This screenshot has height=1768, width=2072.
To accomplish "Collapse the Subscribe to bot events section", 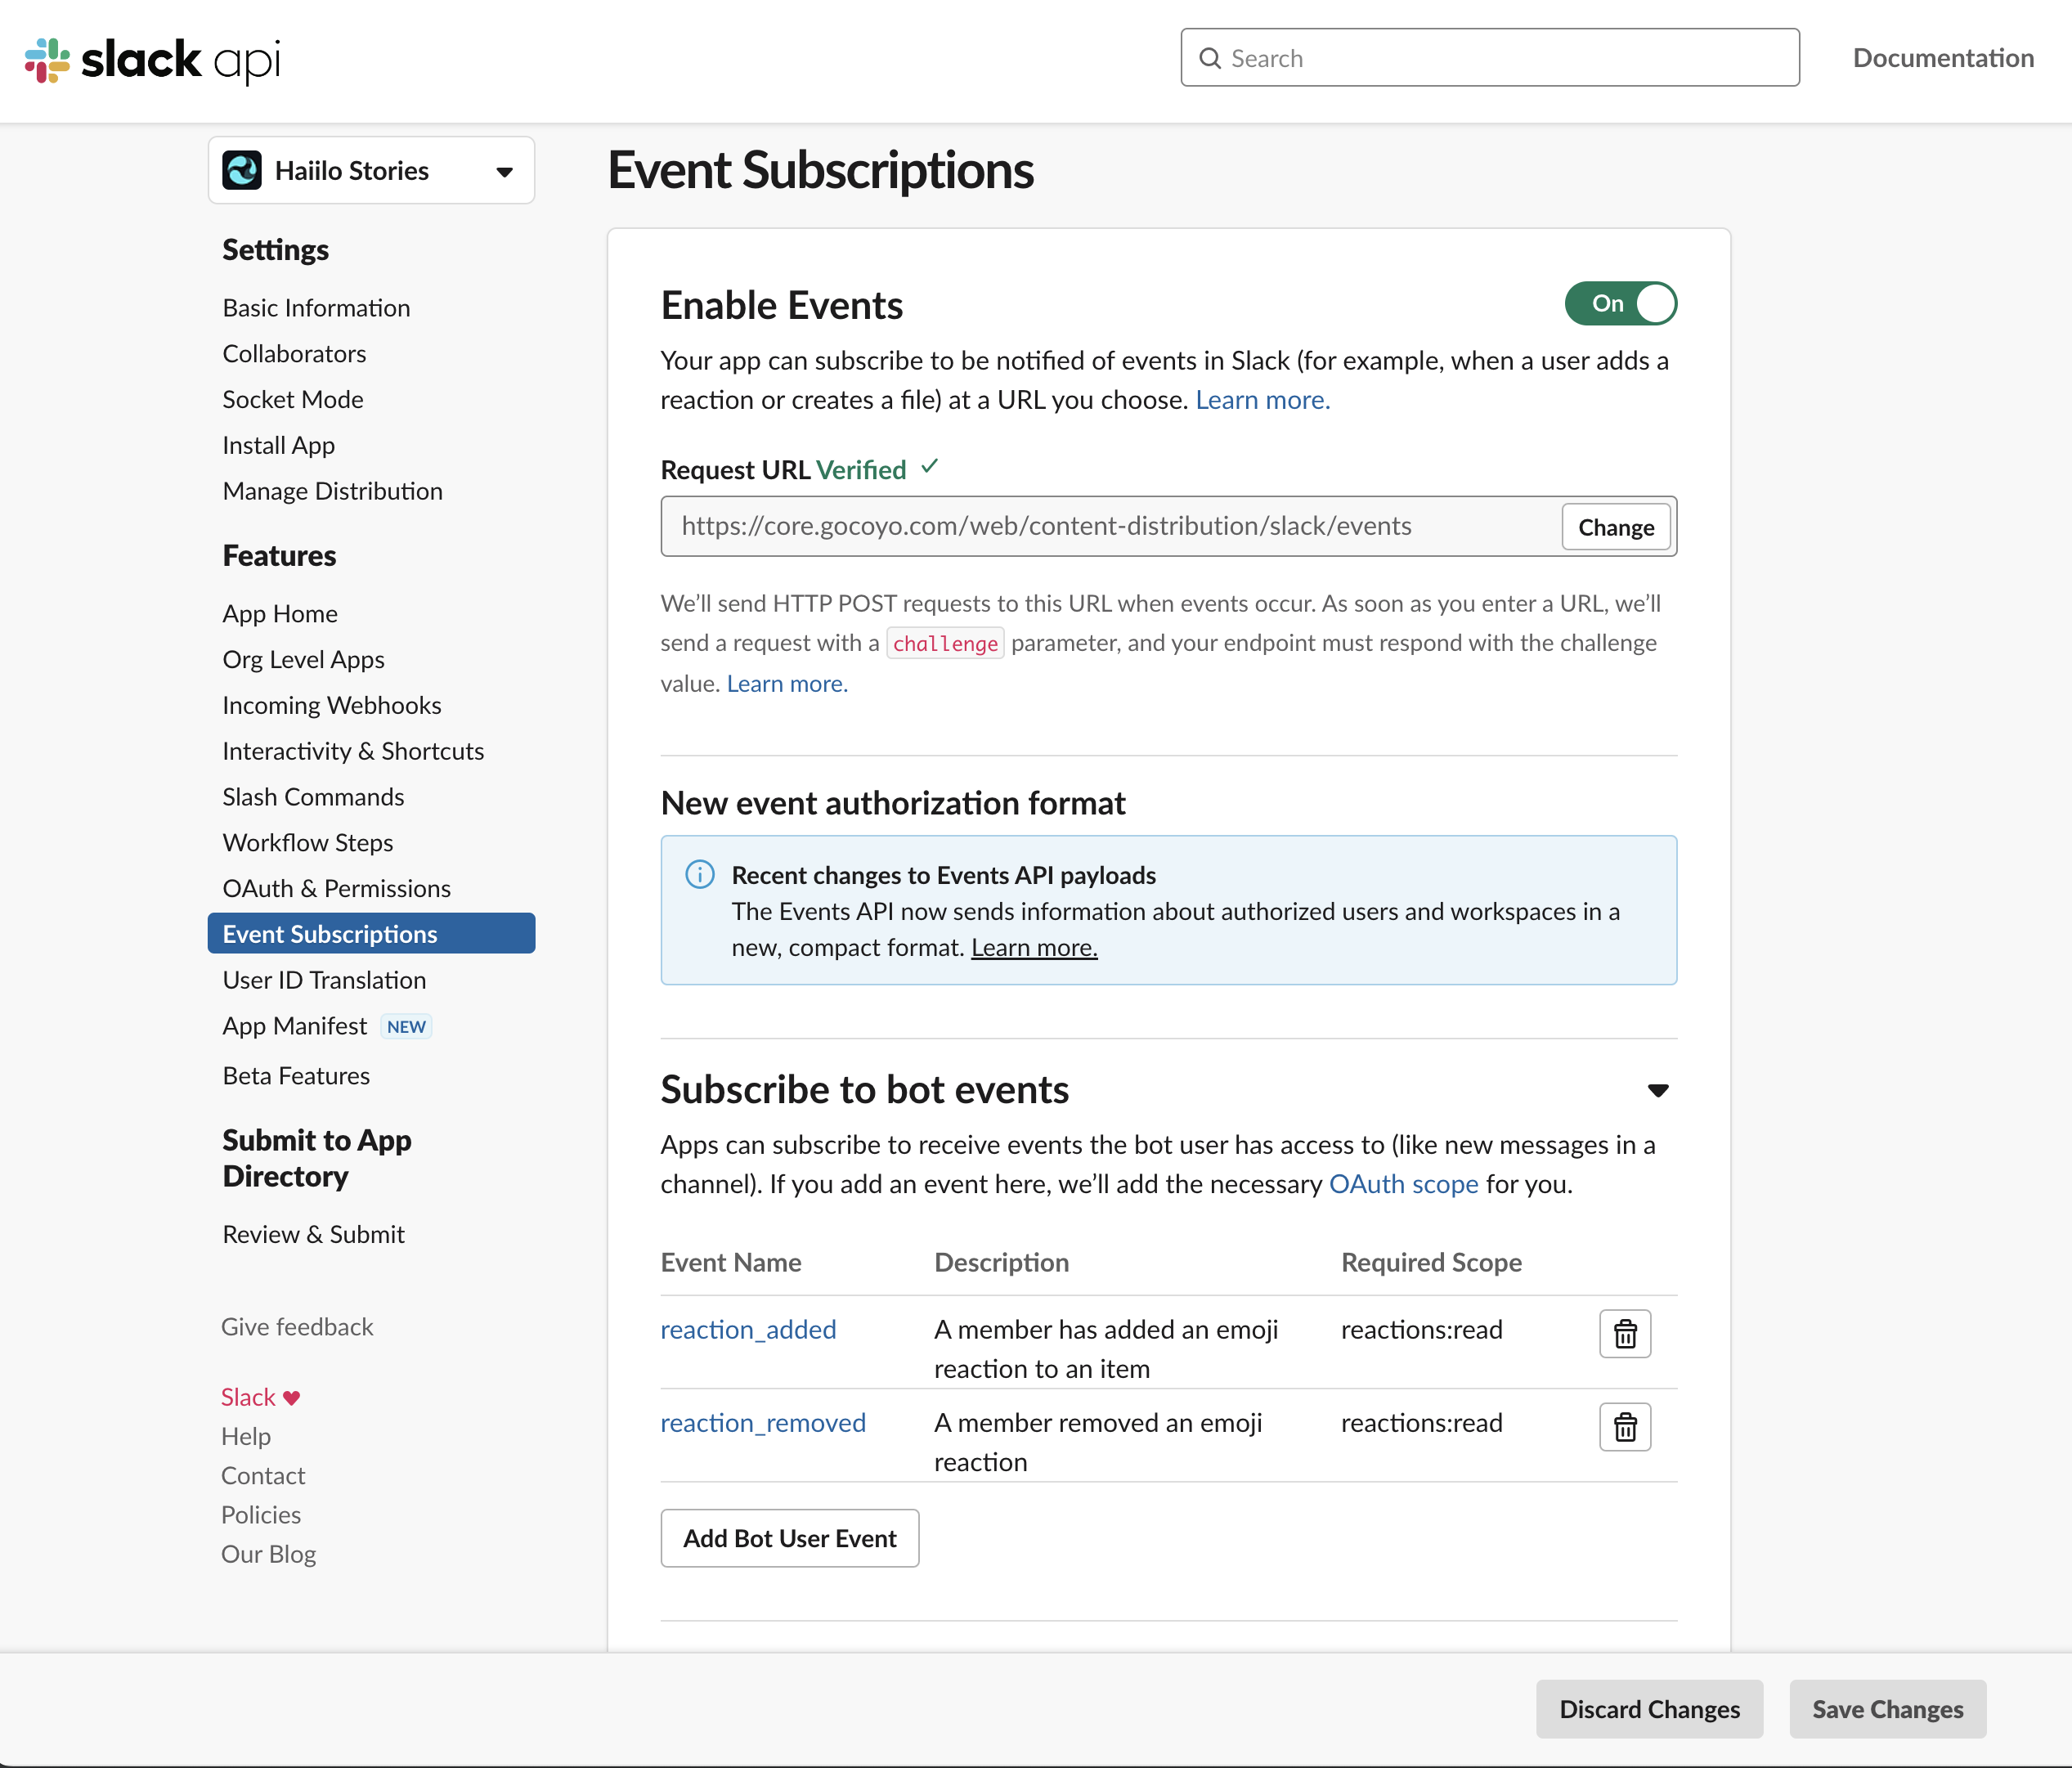I will tap(1658, 1090).
